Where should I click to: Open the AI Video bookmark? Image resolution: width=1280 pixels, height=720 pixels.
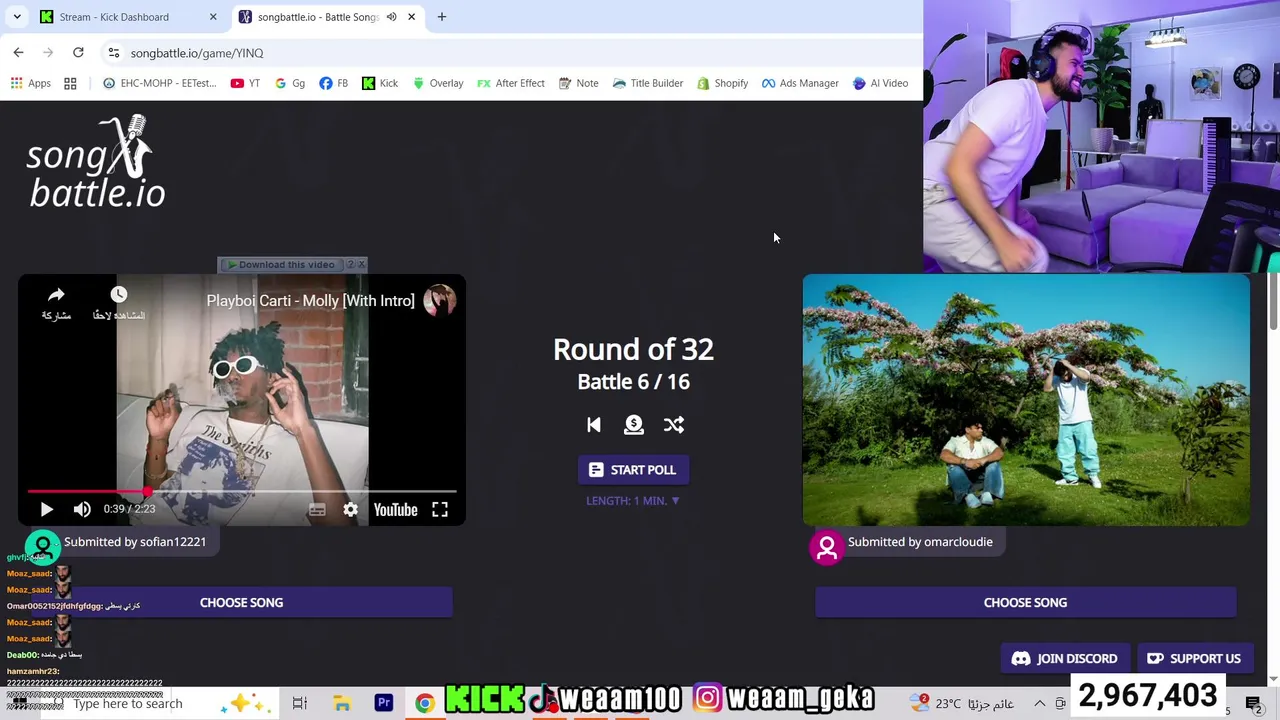point(880,83)
